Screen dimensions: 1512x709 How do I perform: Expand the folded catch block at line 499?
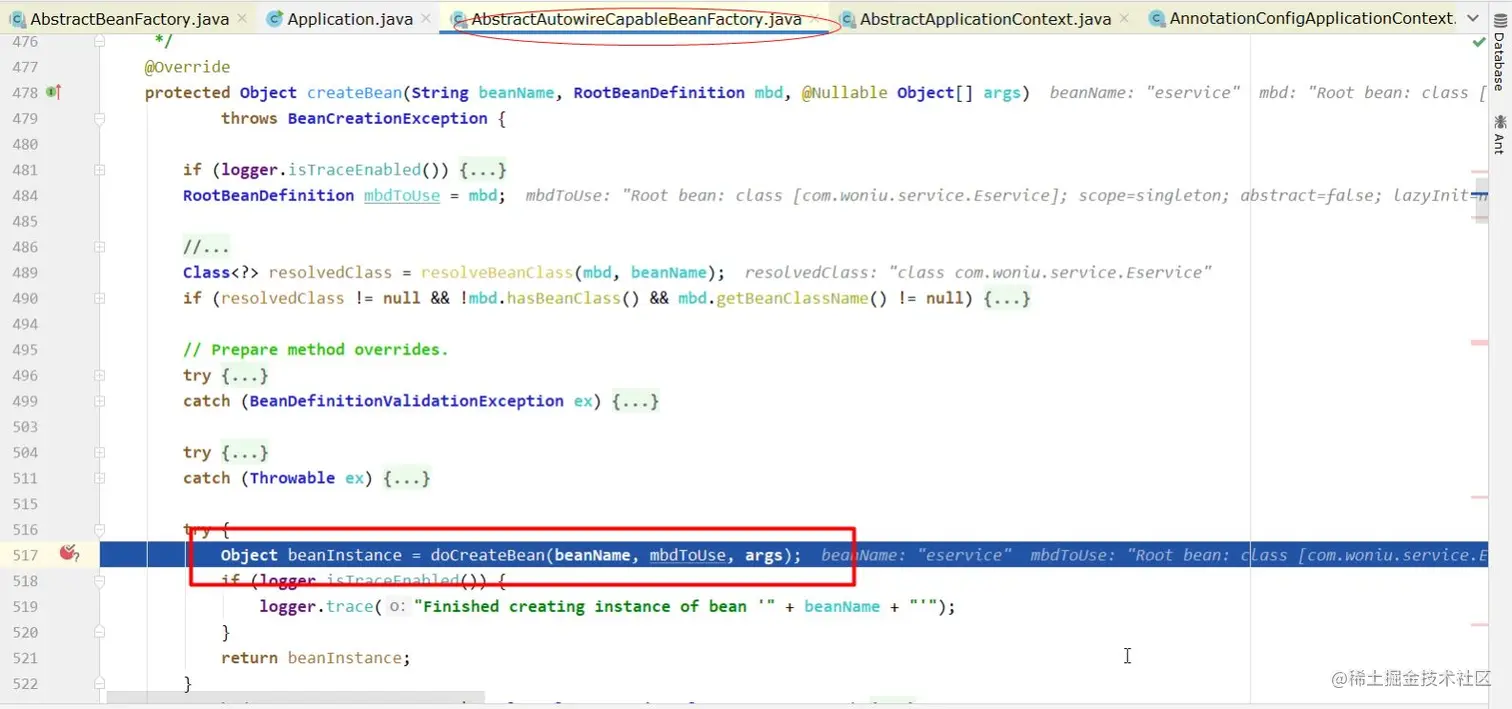click(x=100, y=401)
